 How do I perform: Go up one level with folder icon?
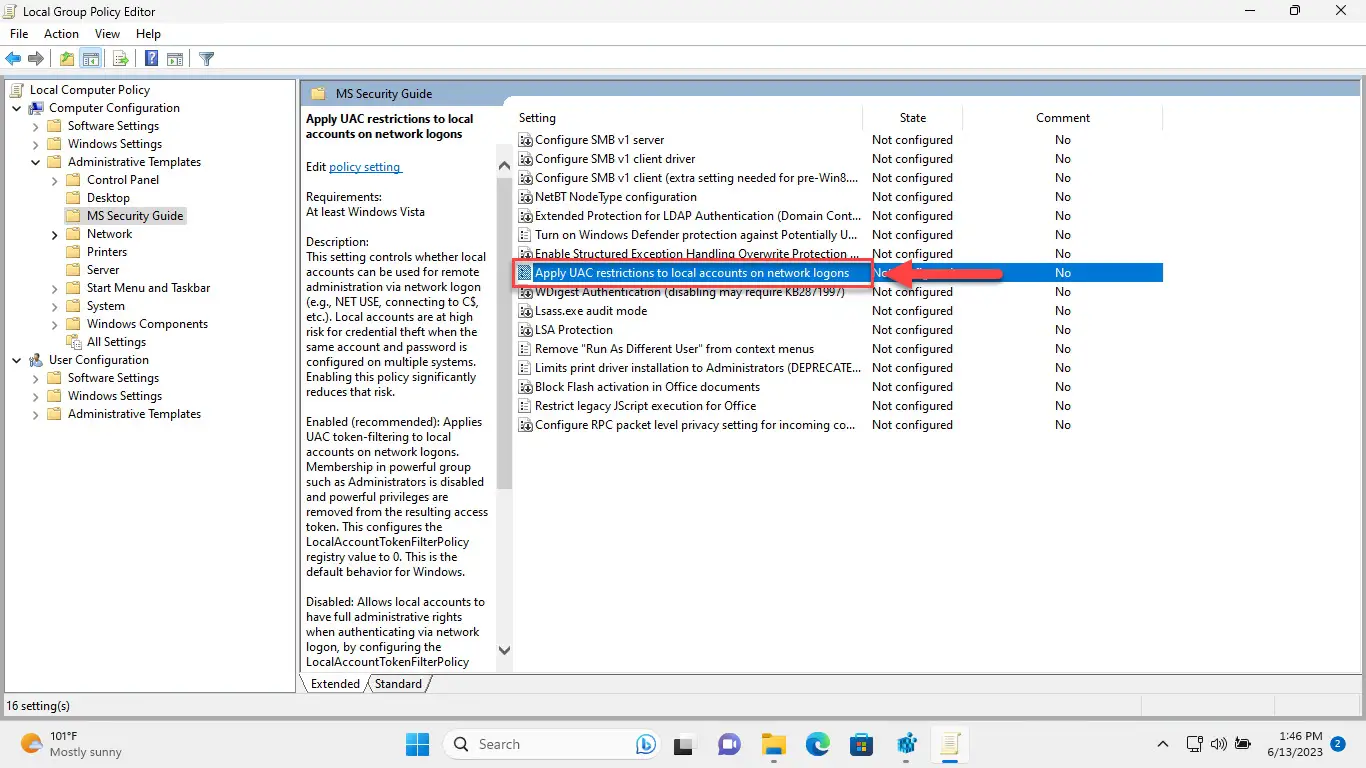(66, 59)
